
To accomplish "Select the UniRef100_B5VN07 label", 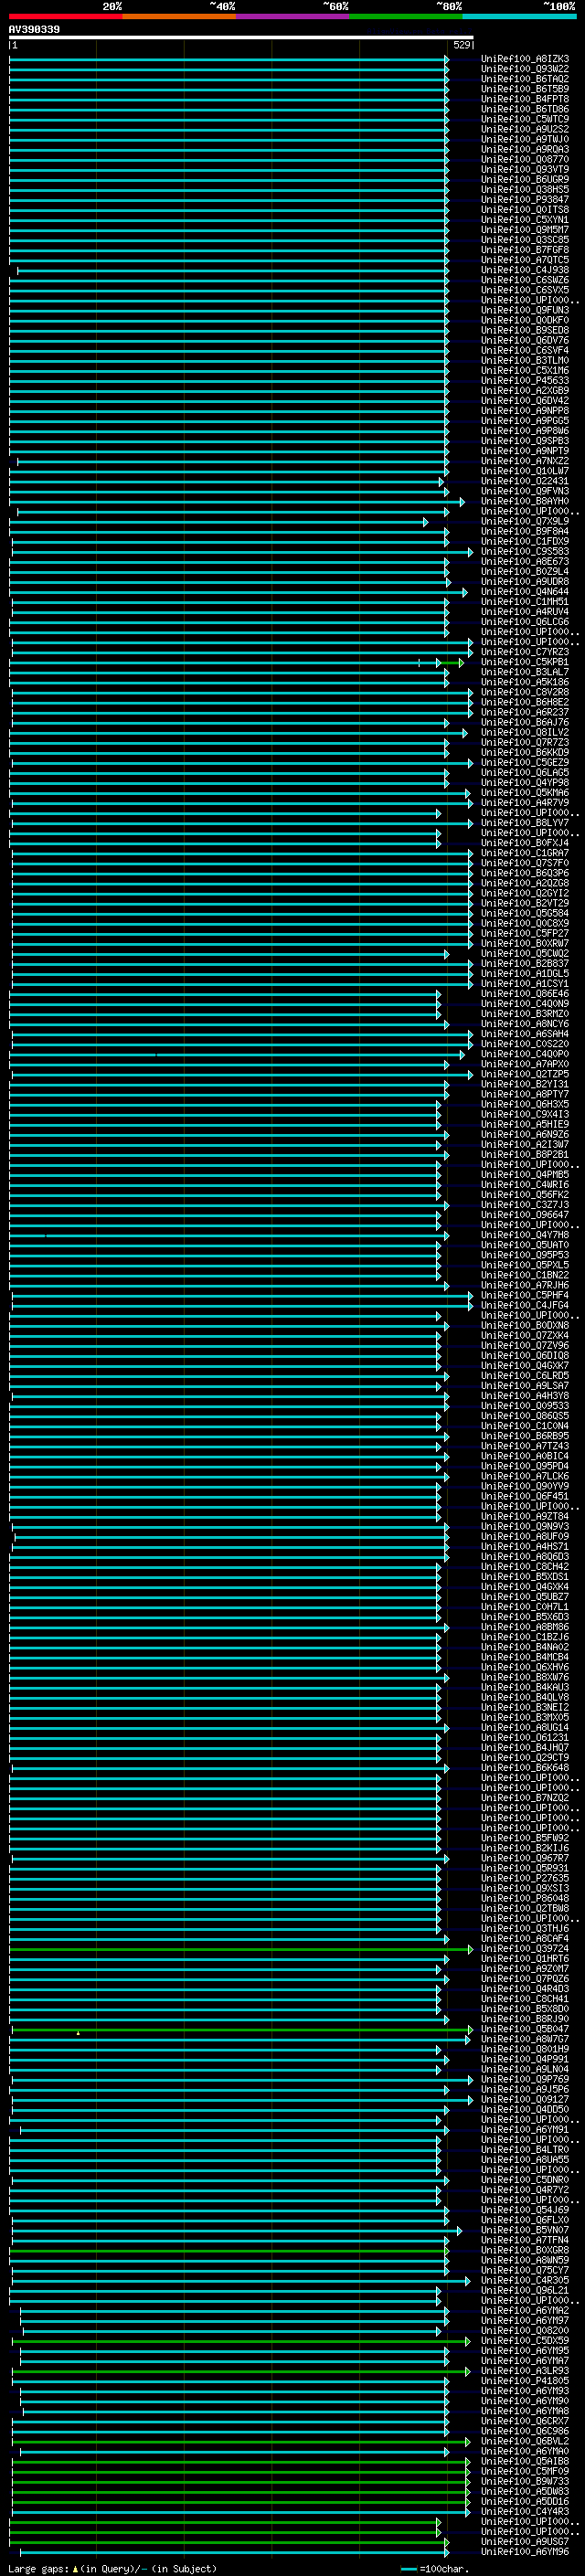I will pyautogui.click(x=525, y=2231).
